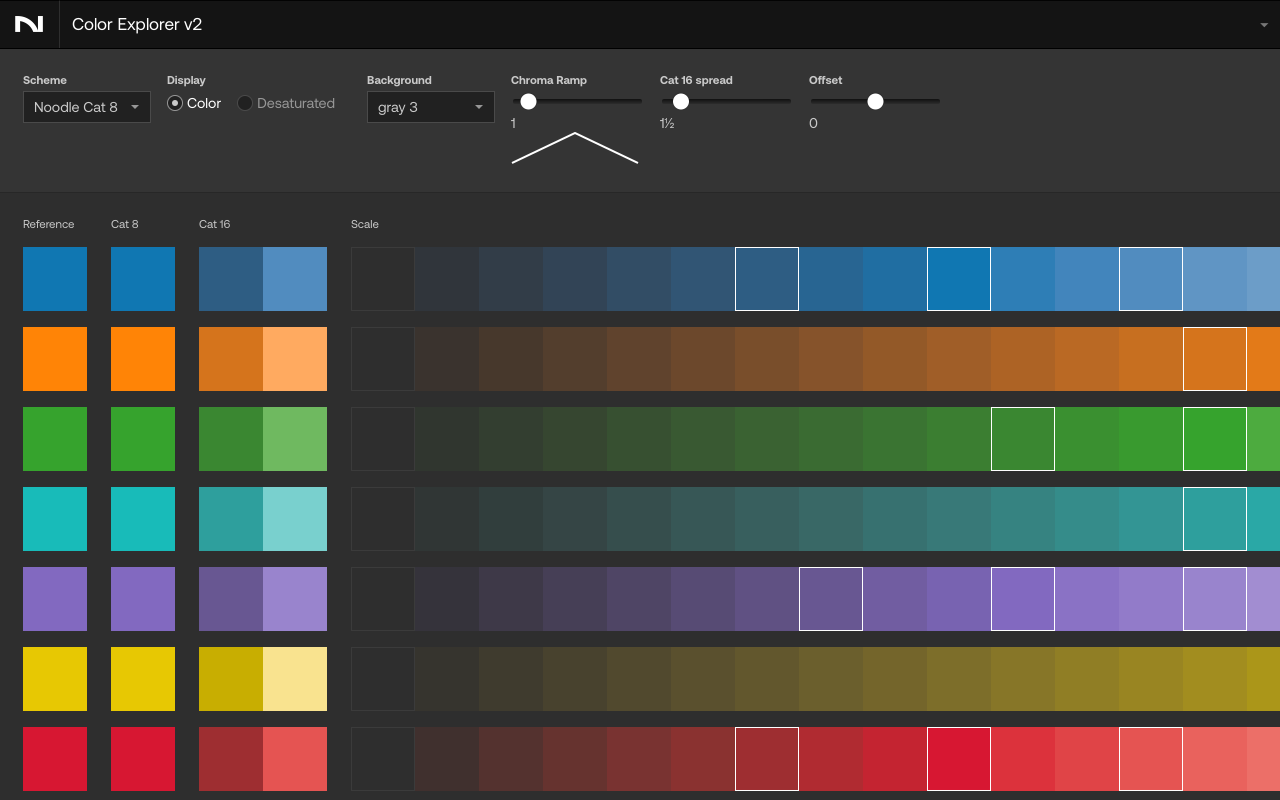Click the Scale column header
Screen dimensions: 1280x800
(x=365, y=224)
